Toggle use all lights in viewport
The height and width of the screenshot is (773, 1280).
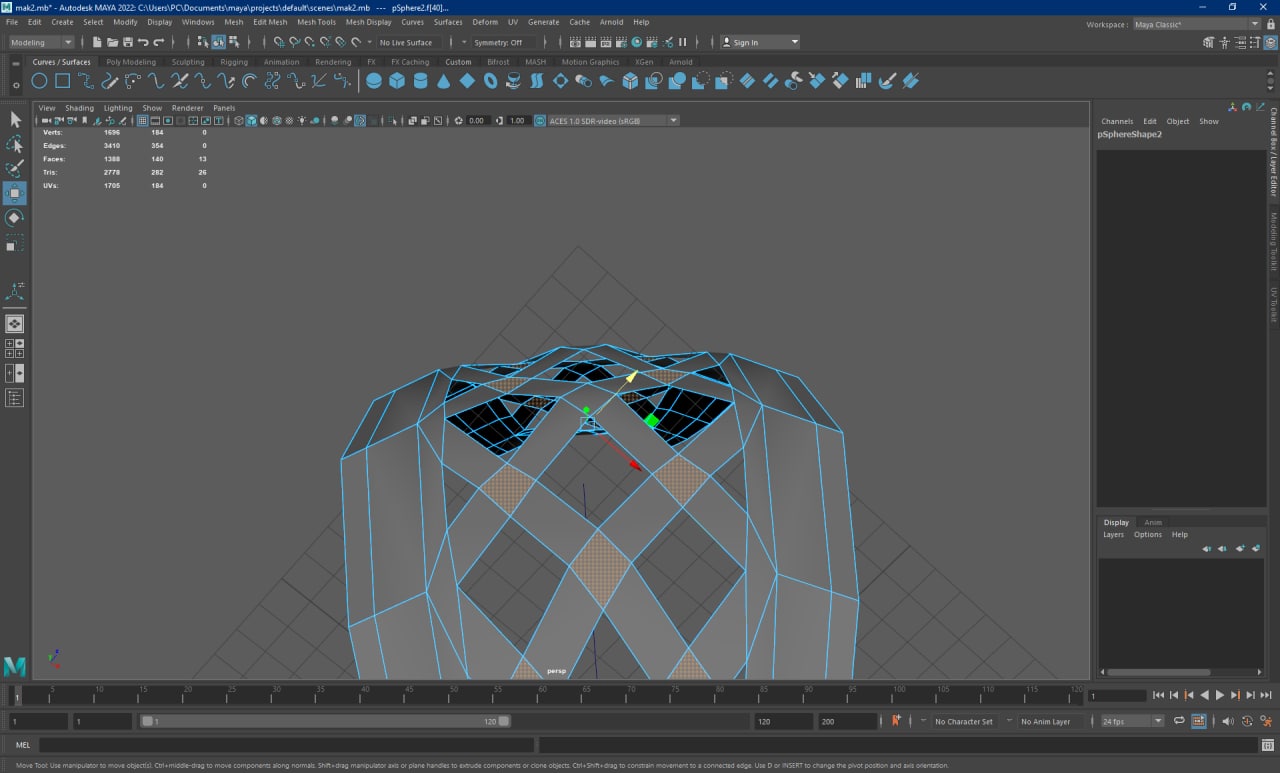(302, 120)
